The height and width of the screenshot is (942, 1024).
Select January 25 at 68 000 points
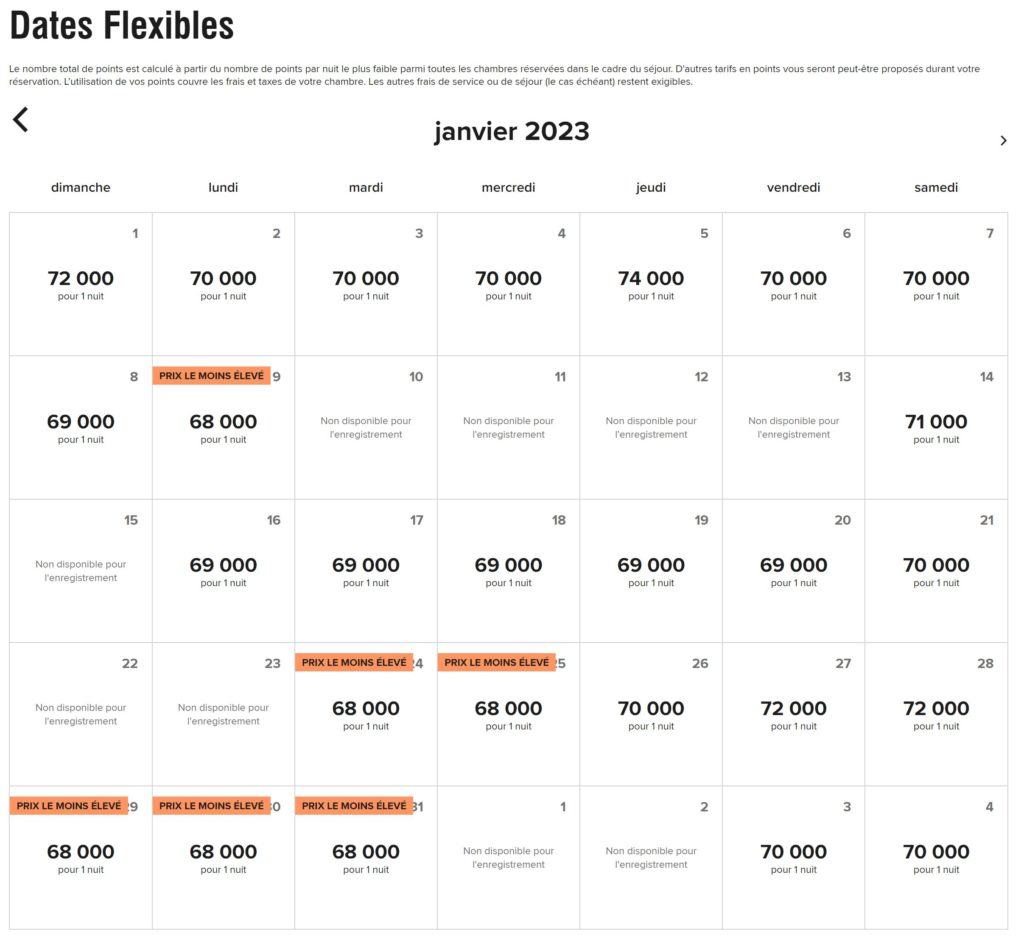tap(508, 714)
